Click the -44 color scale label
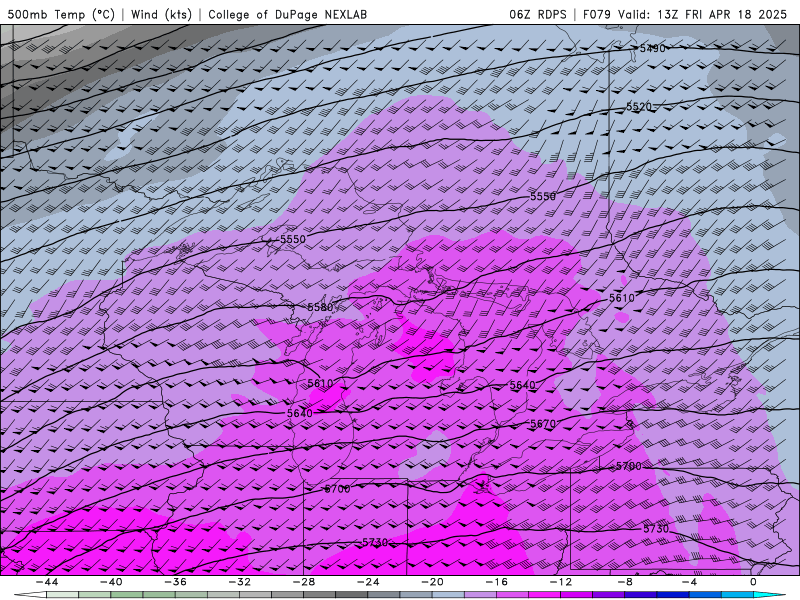This screenshot has width=800, height=600. click(46, 582)
